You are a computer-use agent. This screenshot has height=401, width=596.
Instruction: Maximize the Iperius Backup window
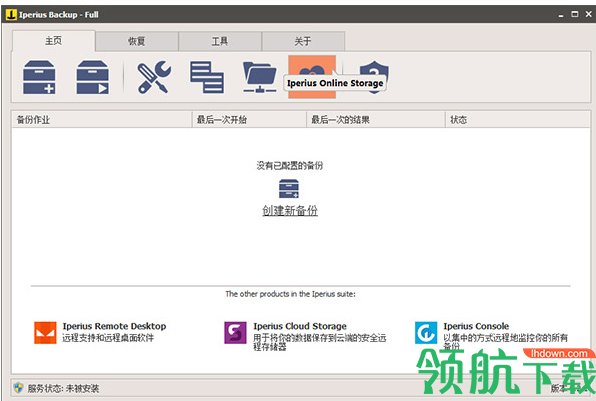pyautogui.click(x=575, y=14)
